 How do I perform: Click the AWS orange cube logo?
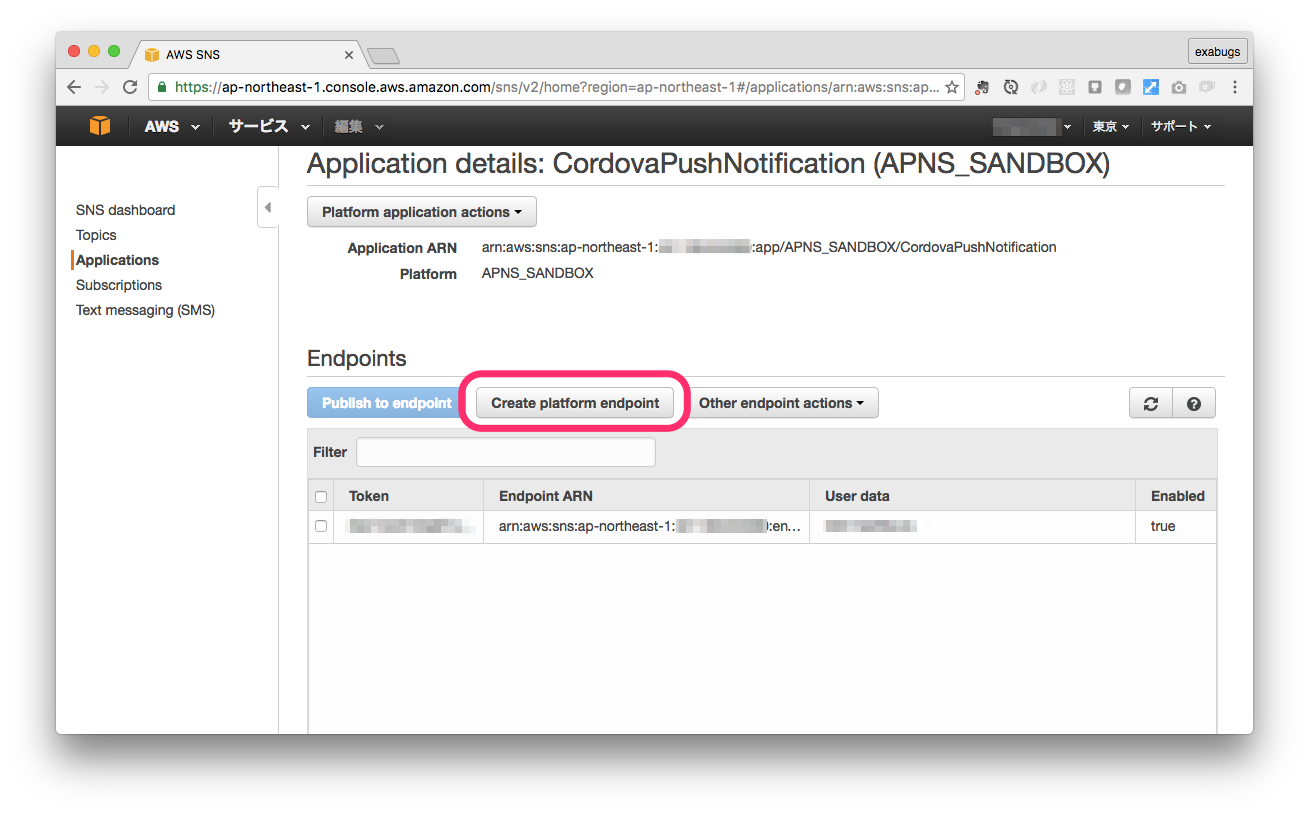coord(100,126)
